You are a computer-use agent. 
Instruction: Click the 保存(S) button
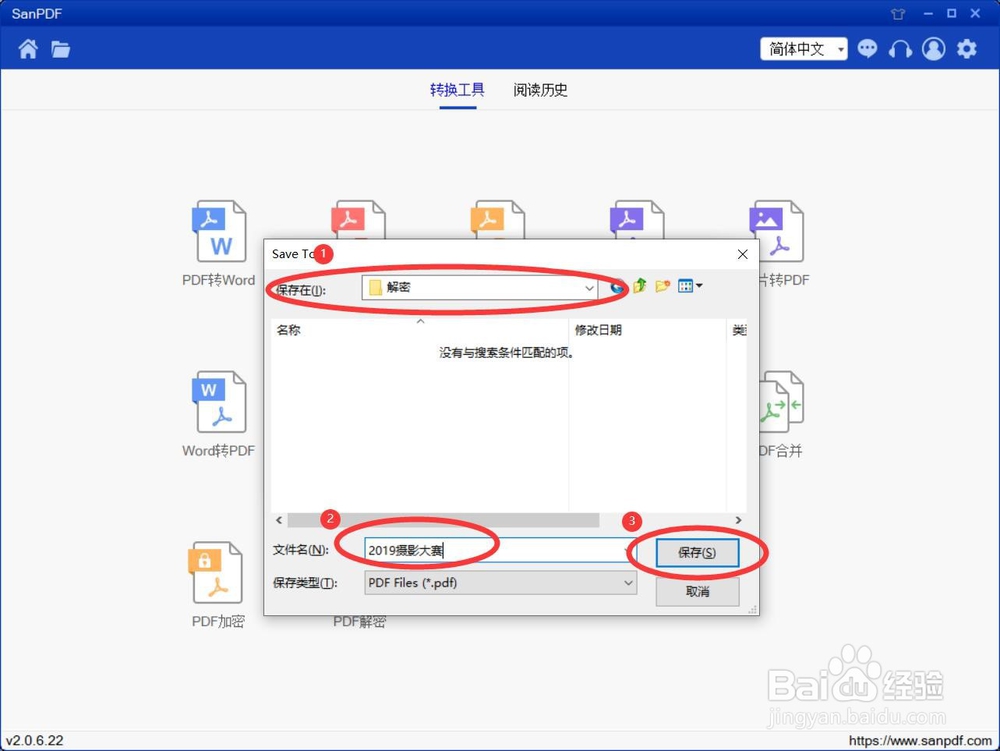pos(697,553)
